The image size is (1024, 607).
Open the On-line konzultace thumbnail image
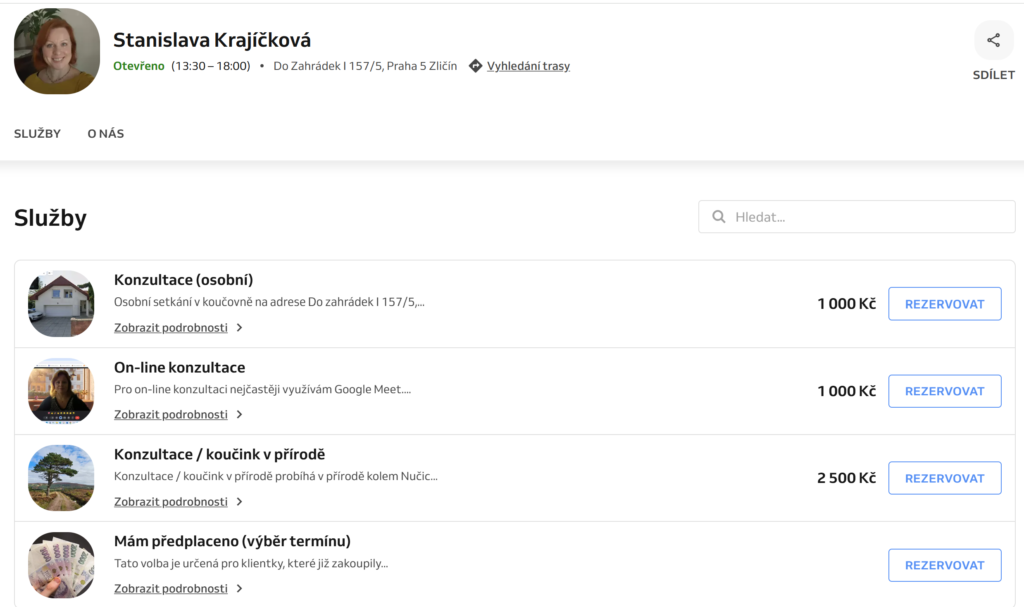click(61, 391)
